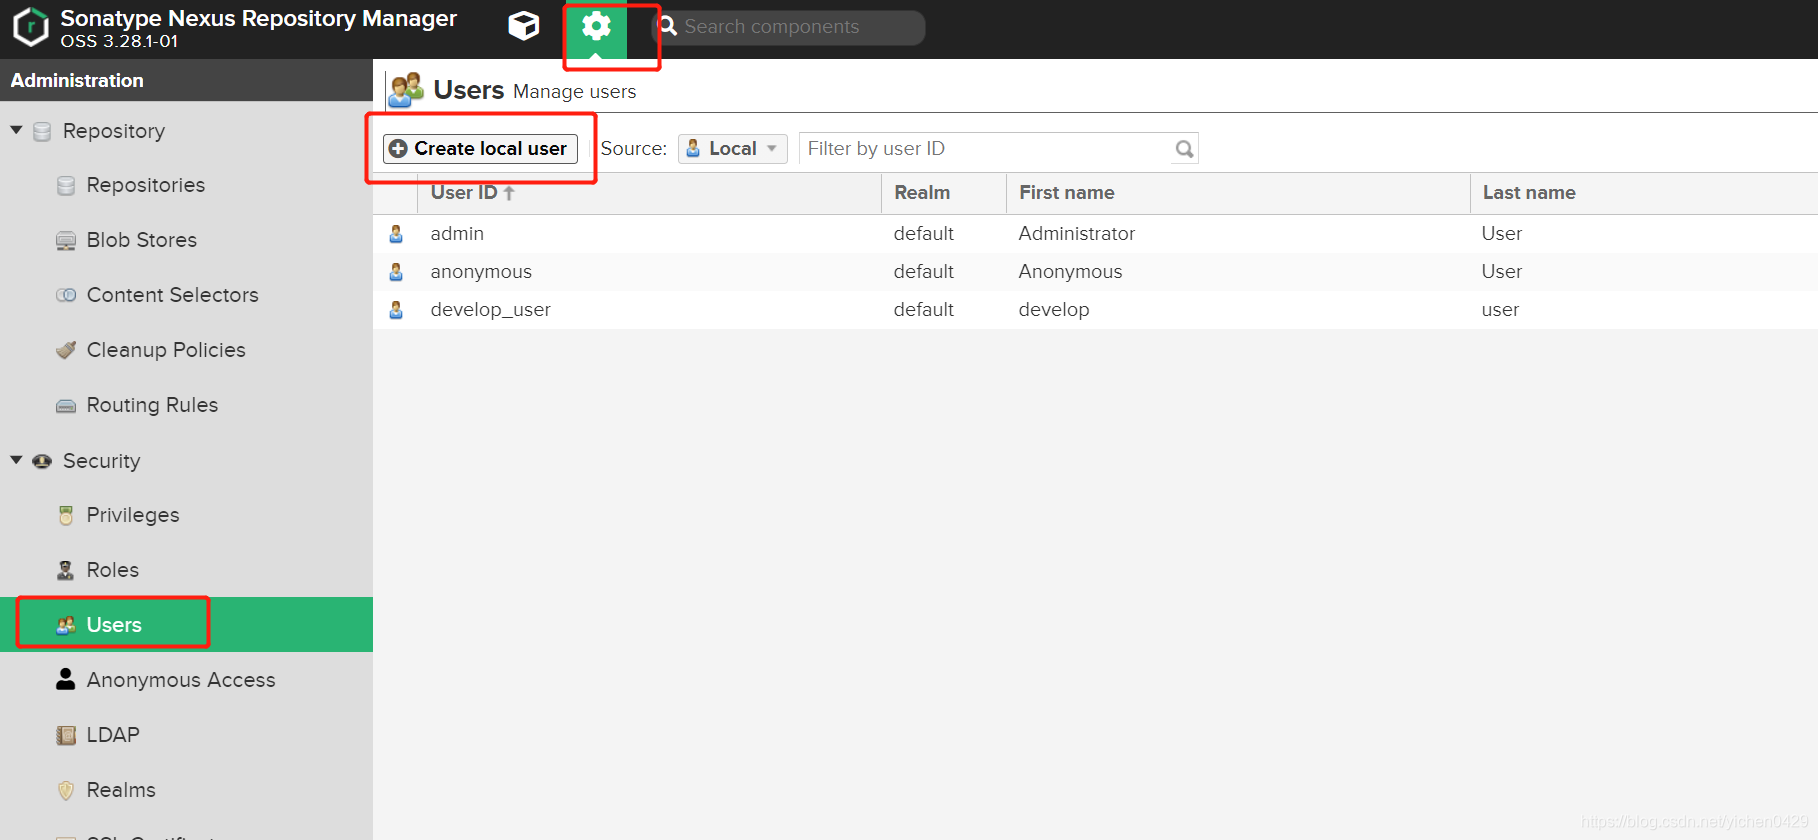Viewport: 1818px width, 840px height.
Task: Open the Source Local dropdown
Action: coord(732,148)
